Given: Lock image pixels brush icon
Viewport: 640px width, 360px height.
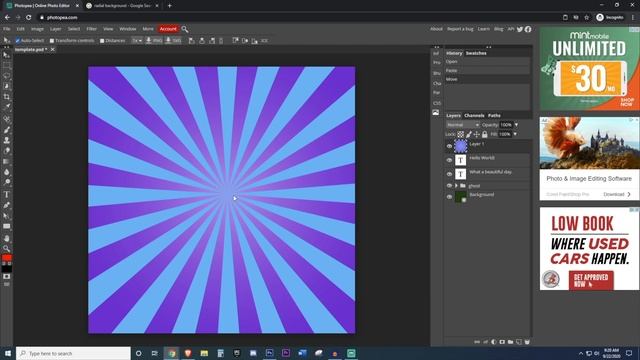Looking at the screenshot, I should [469, 134].
